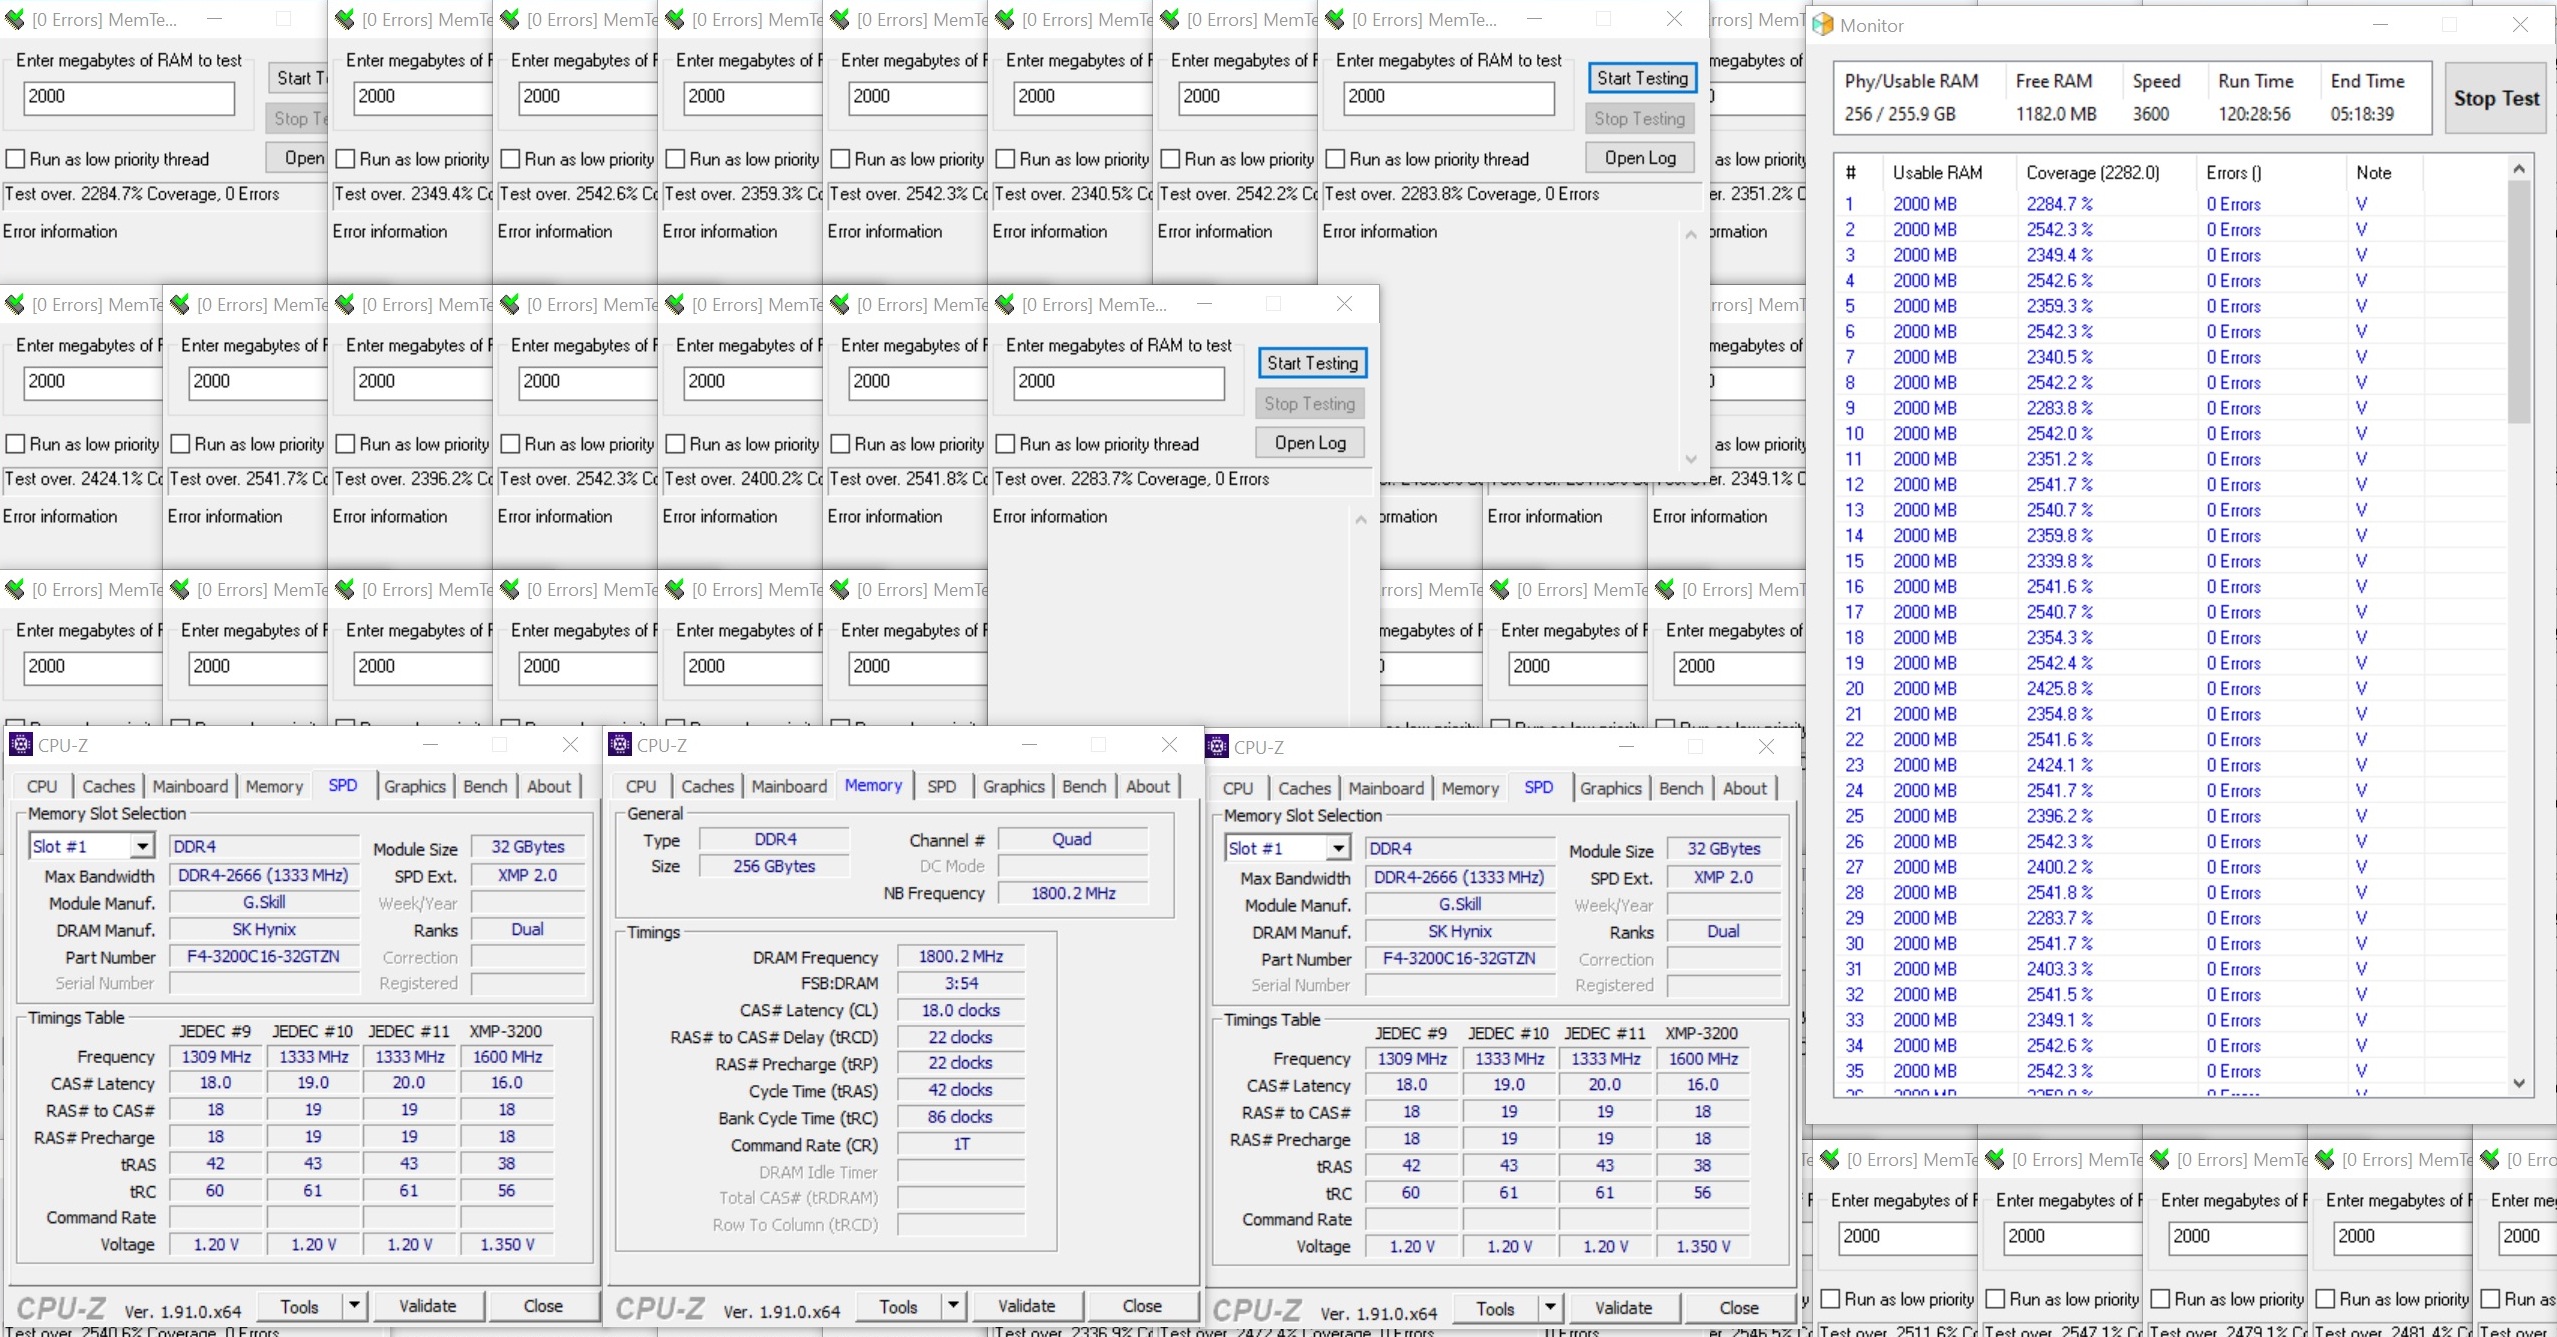The width and height of the screenshot is (2557, 1337).
Task: Open Bench tab in leftmost CPU-Z window
Action: pyautogui.click(x=485, y=786)
